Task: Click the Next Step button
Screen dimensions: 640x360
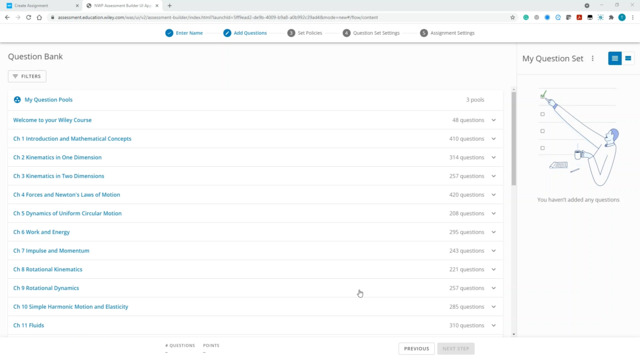Action: pos(456,349)
